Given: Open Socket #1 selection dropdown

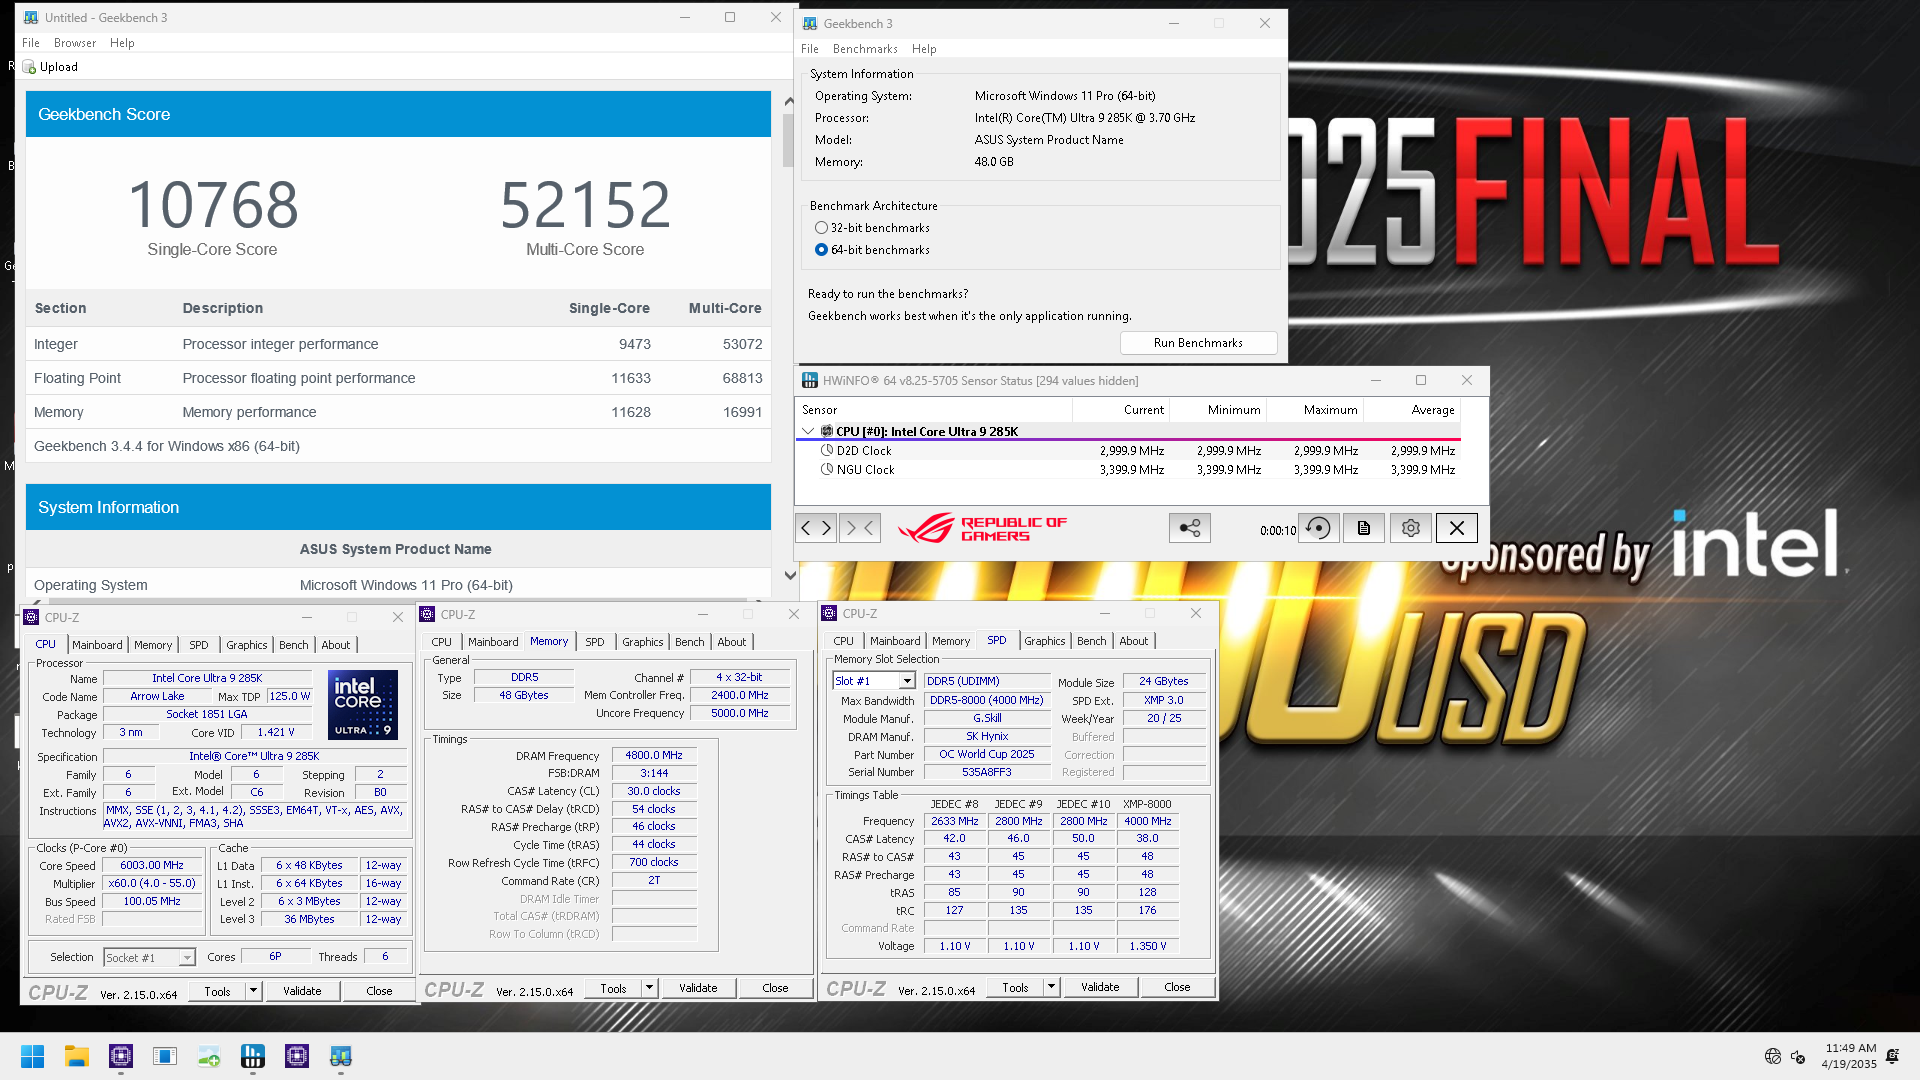Looking at the screenshot, I should click(187, 958).
